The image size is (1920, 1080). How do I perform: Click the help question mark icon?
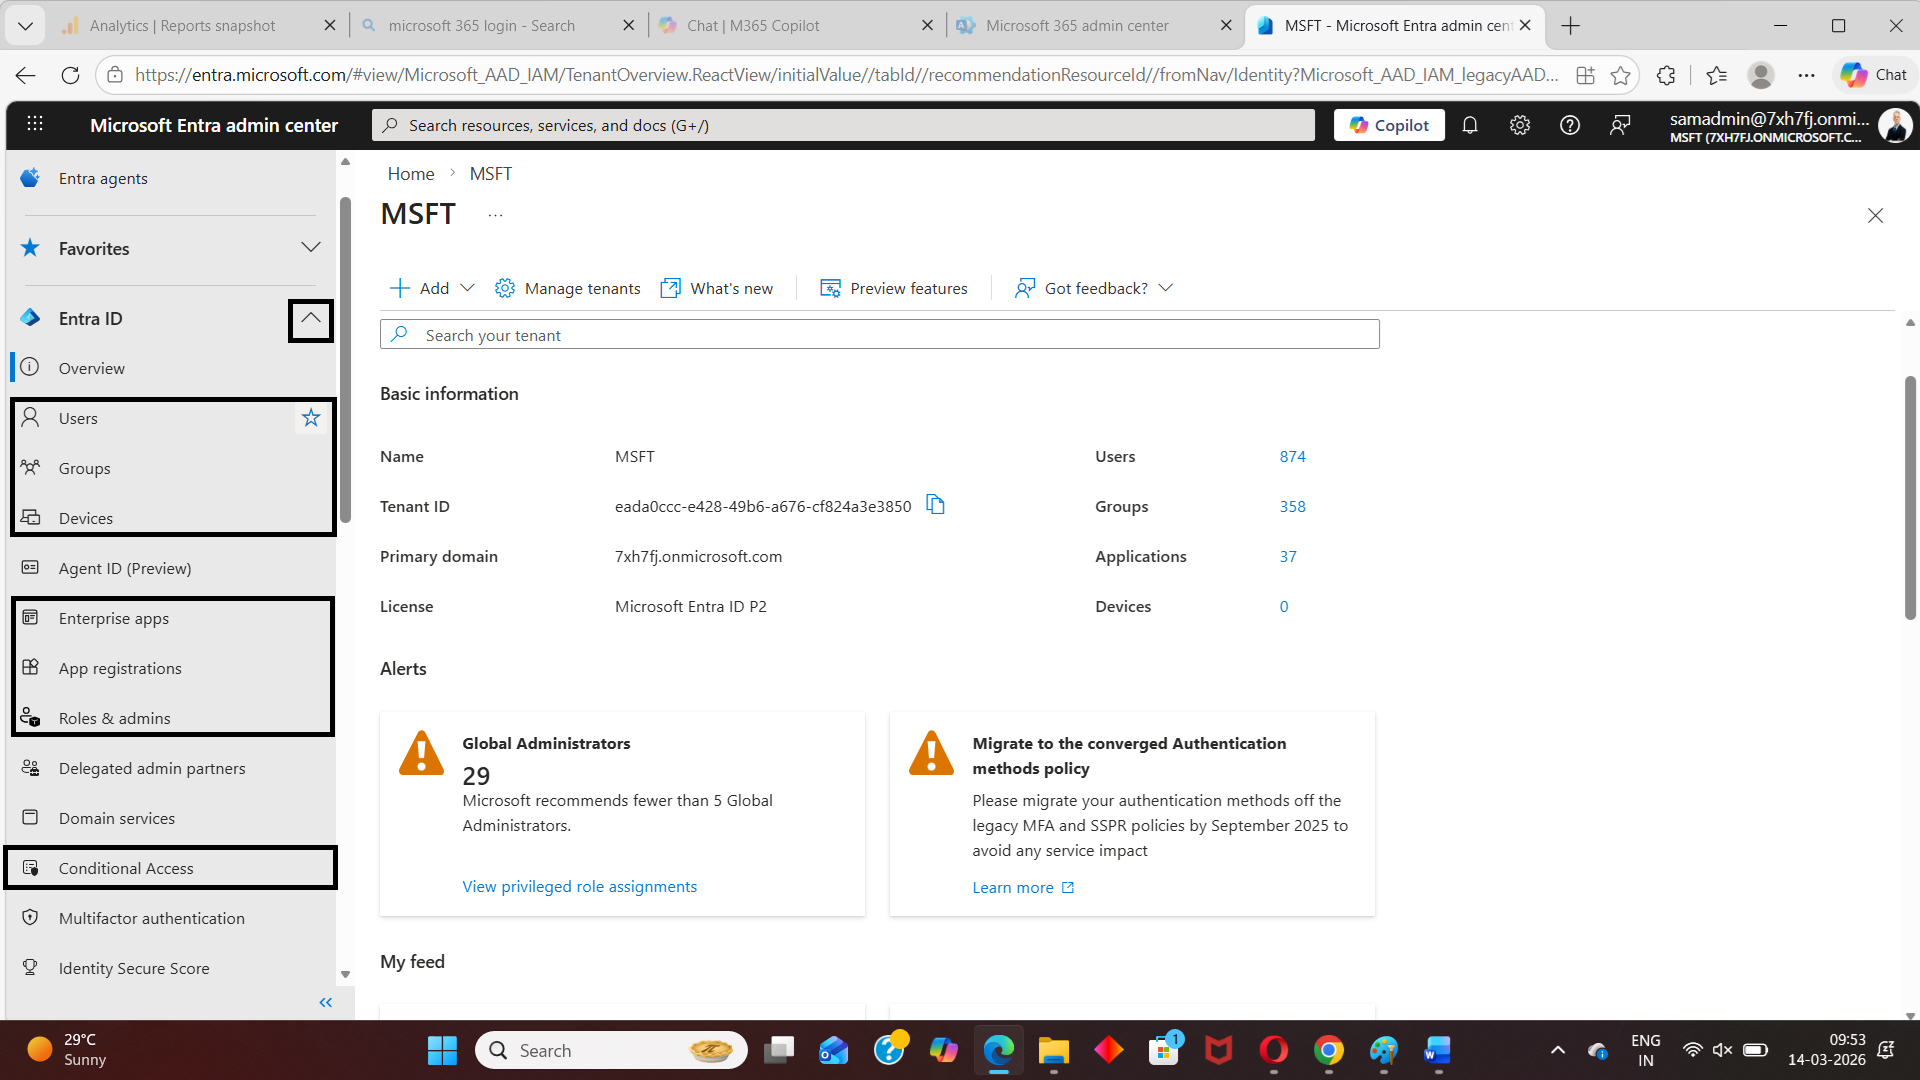(1570, 125)
